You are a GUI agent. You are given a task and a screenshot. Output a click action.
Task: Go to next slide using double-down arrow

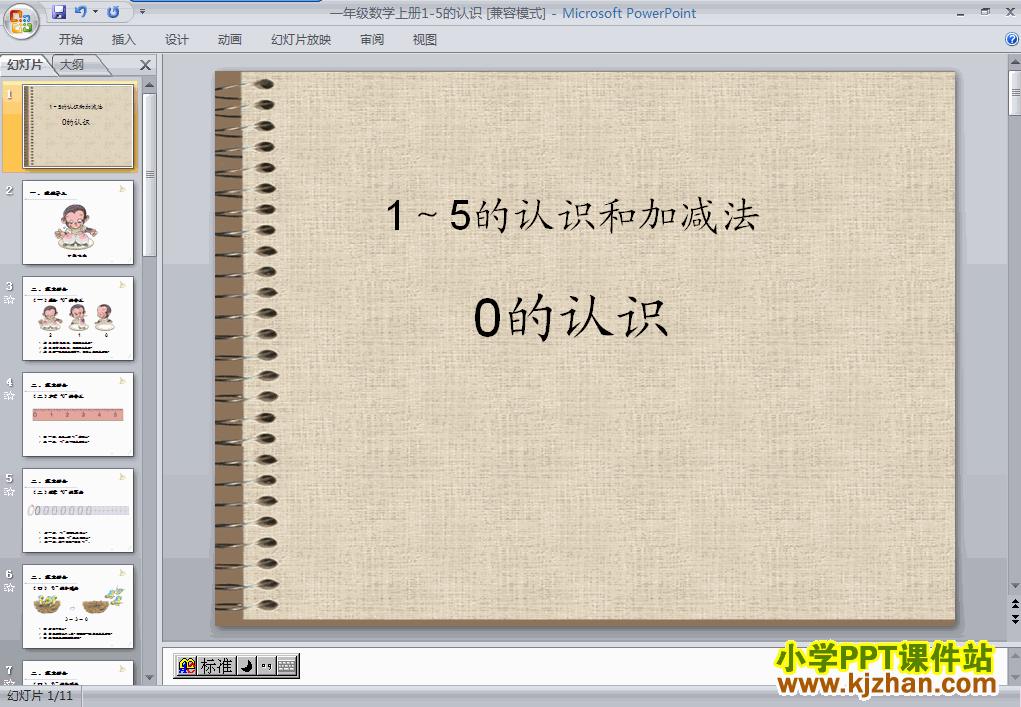[1014, 618]
